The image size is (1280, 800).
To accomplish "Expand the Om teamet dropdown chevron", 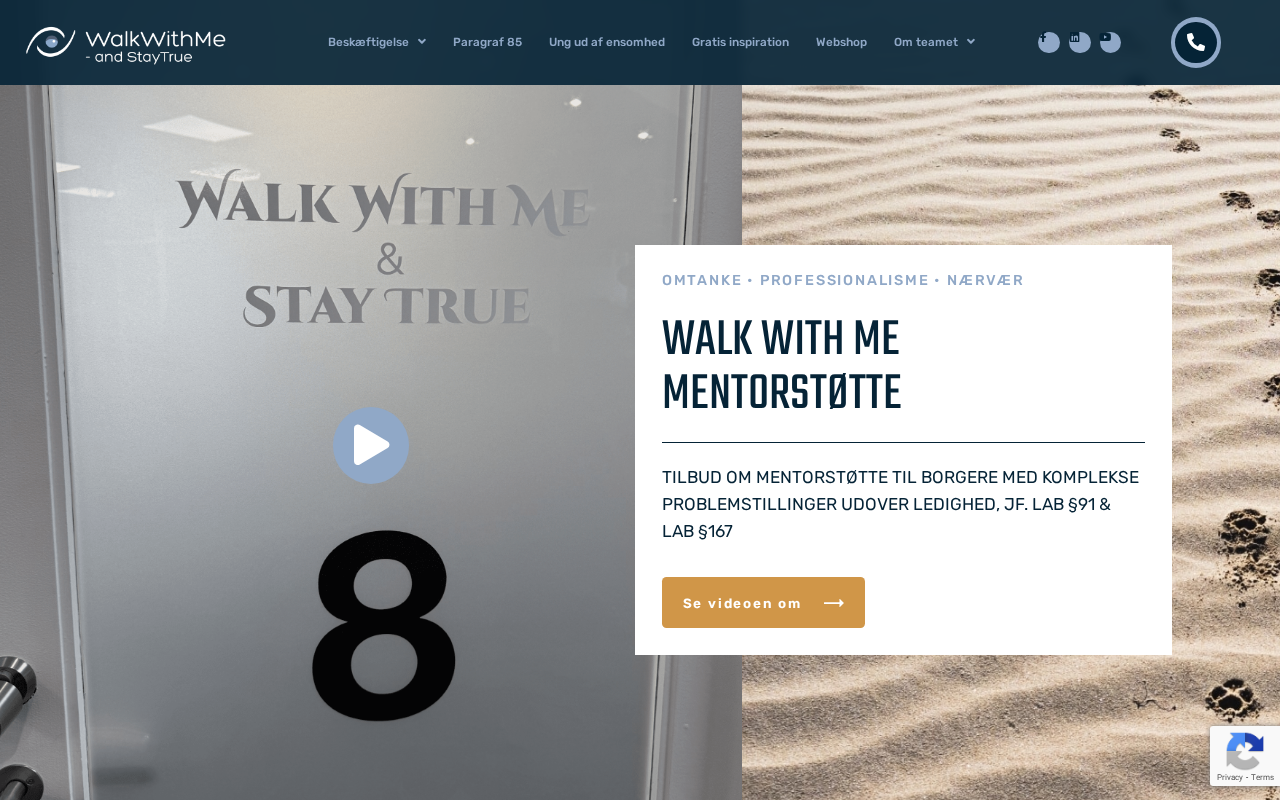I will pyautogui.click(x=971, y=42).
